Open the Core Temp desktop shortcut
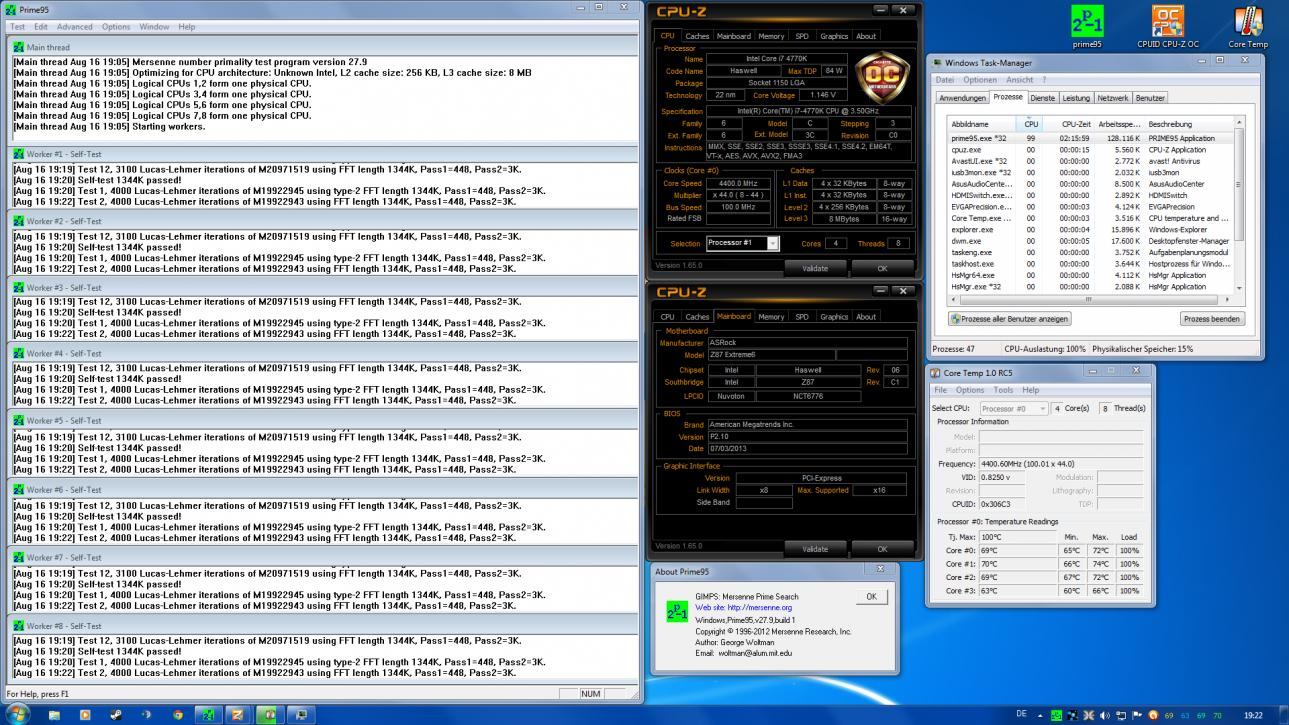Image resolution: width=1289 pixels, height=725 pixels. (1248, 27)
